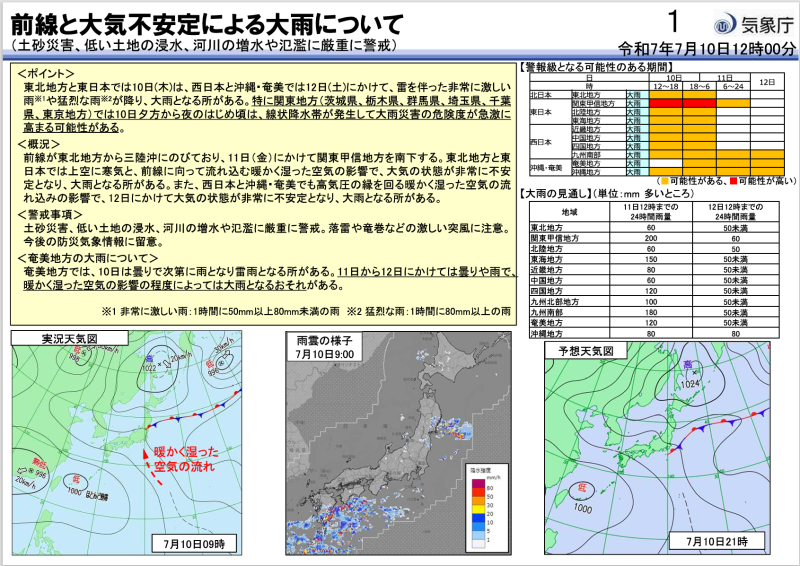Select the date text 令和7年7月10日12時00分
Image resolution: width=800 pixels, height=566 pixels.
(707, 49)
